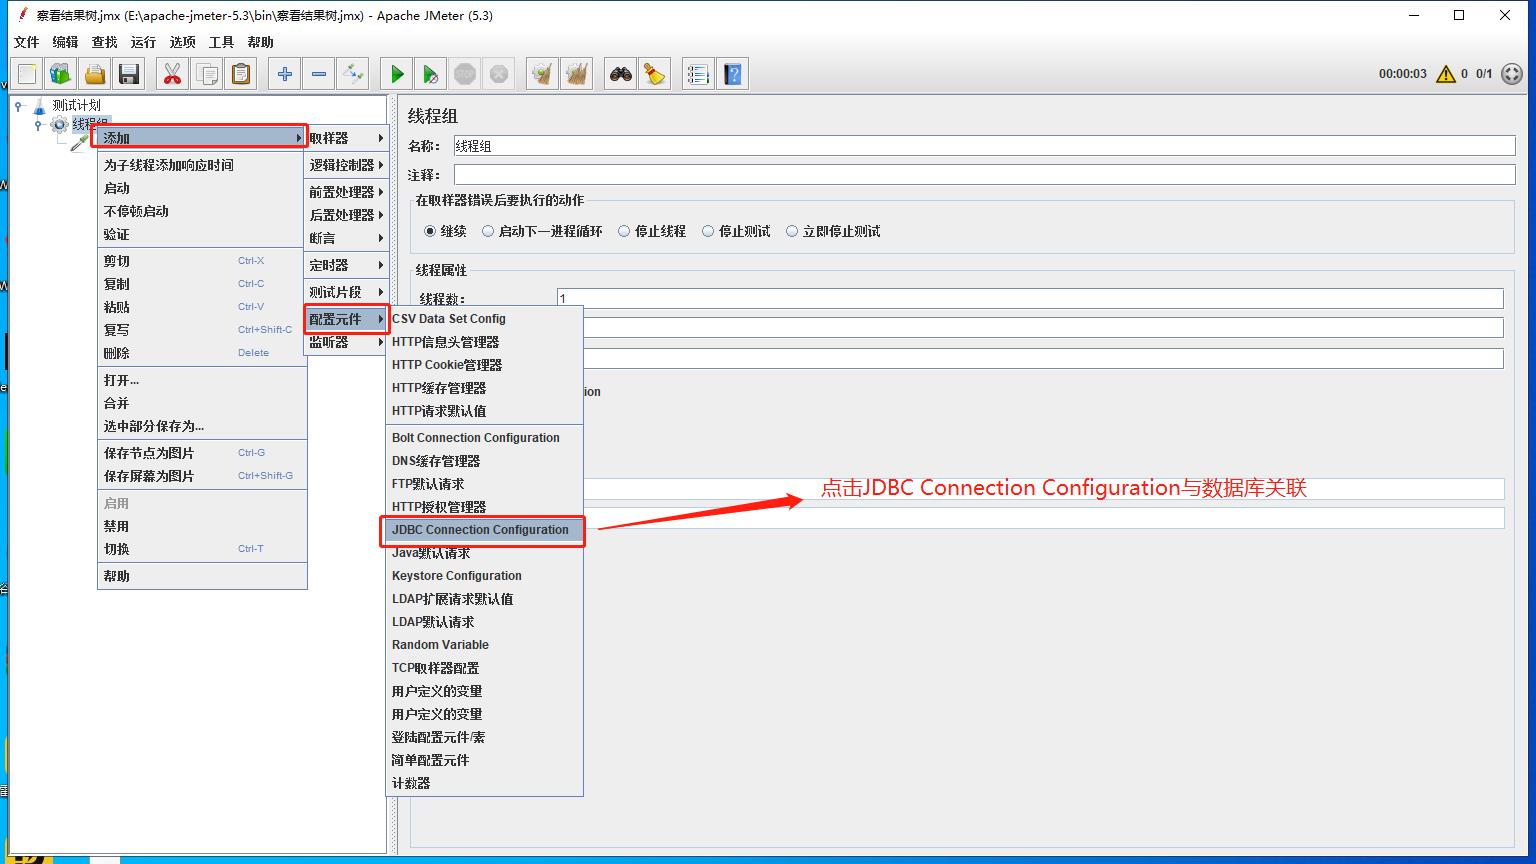This screenshot has width=1536, height=864.
Task: Click the yellow warning triangle icon
Action: [1445, 74]
